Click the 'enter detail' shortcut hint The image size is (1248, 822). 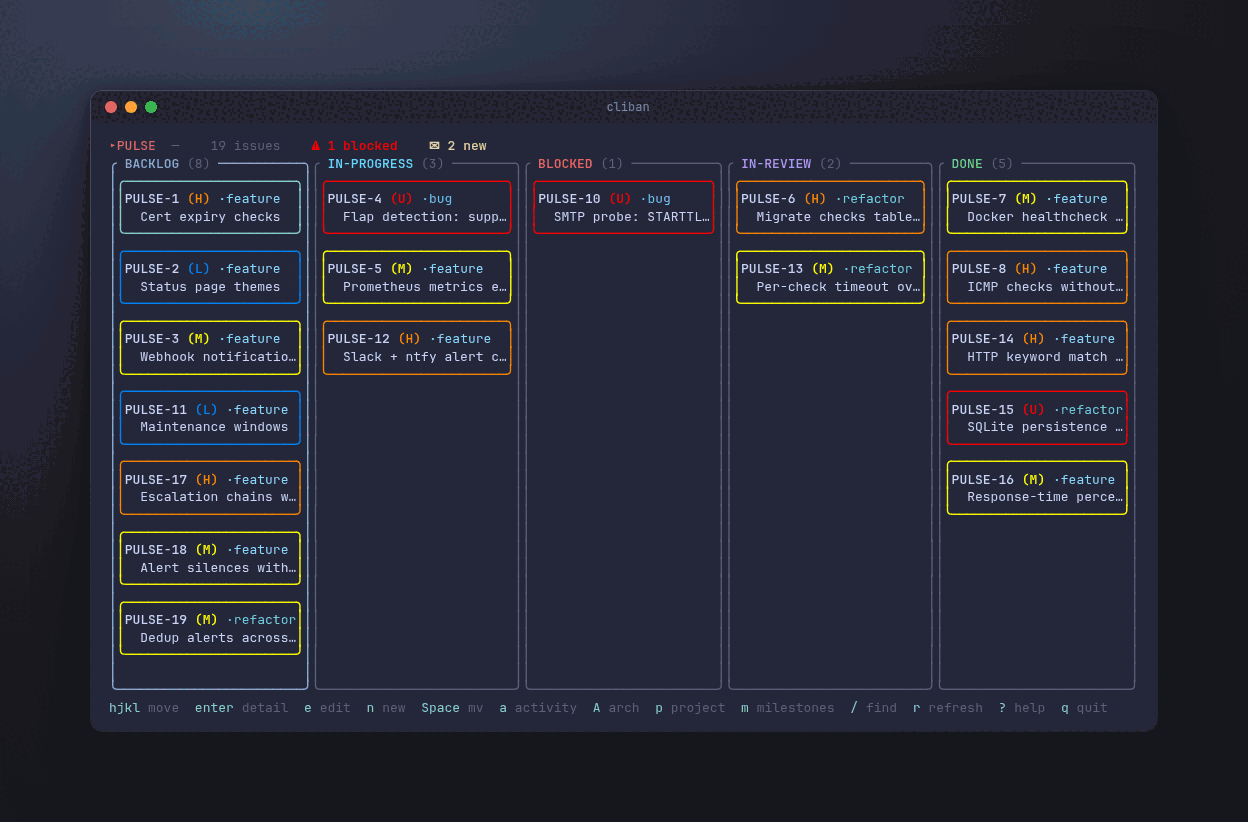(x=241, y=708)
